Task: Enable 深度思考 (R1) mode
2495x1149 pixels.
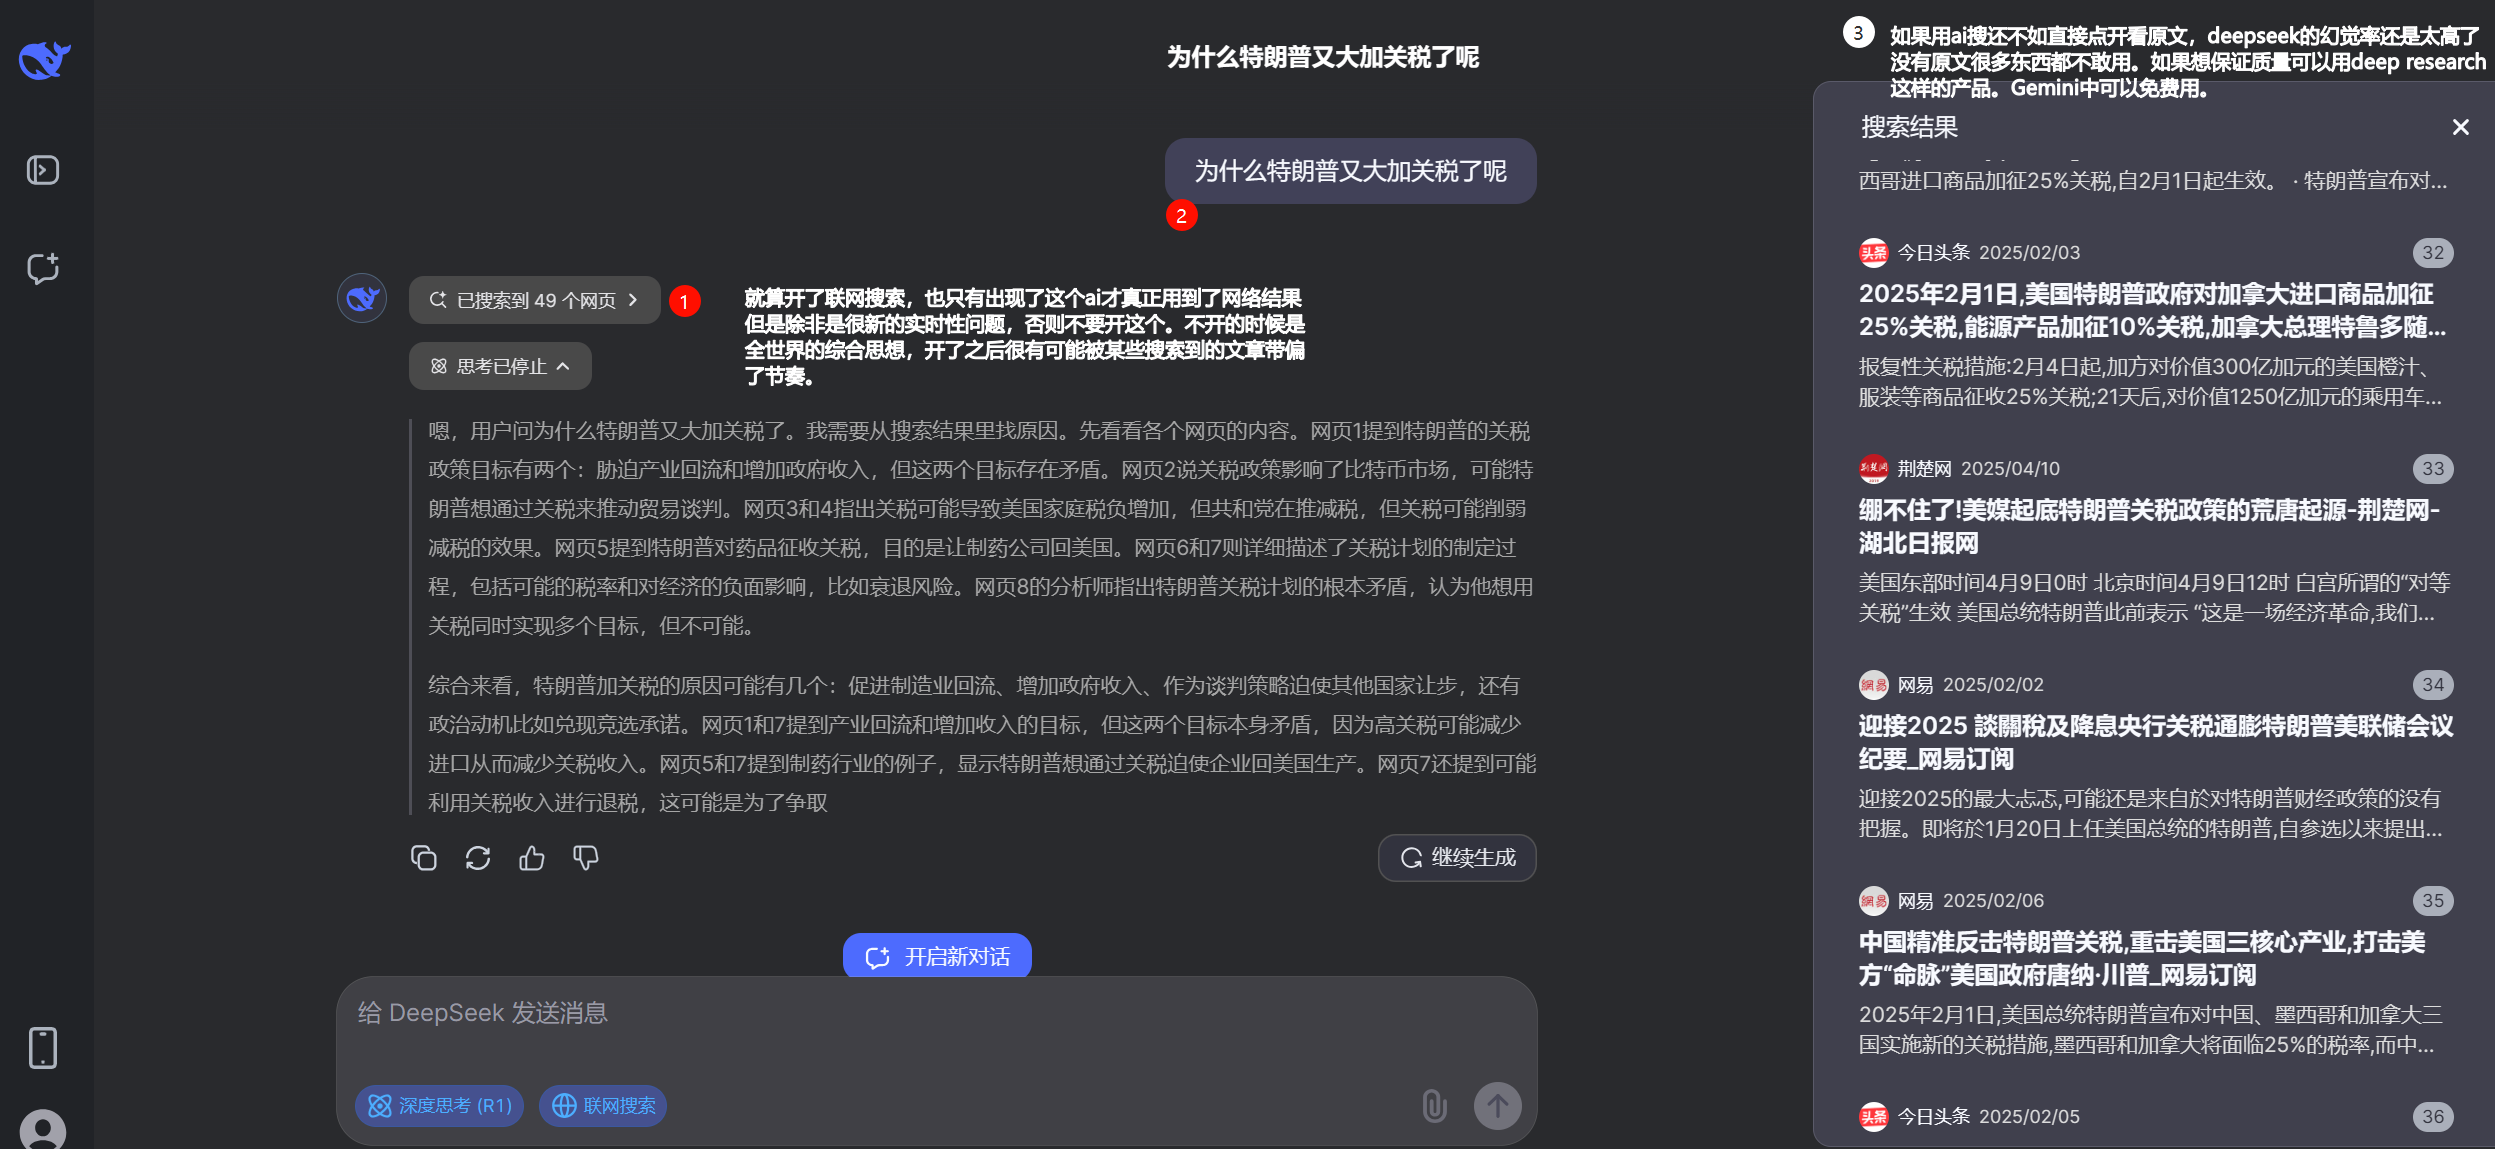Action: point(438,1105)
